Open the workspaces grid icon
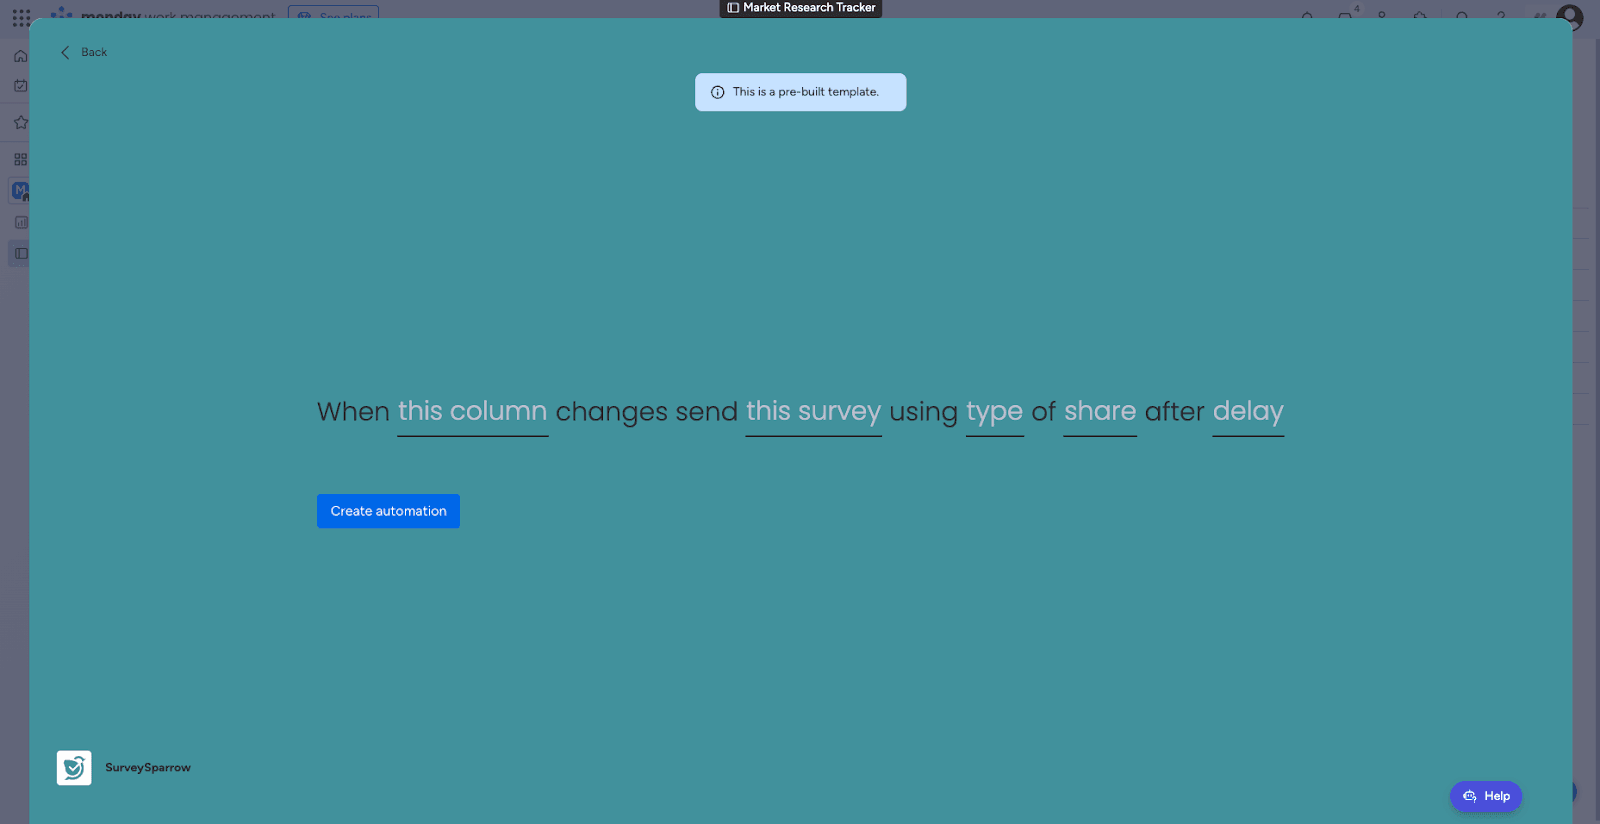This screenshot has width=1600, height=824. tap(20, 160)
